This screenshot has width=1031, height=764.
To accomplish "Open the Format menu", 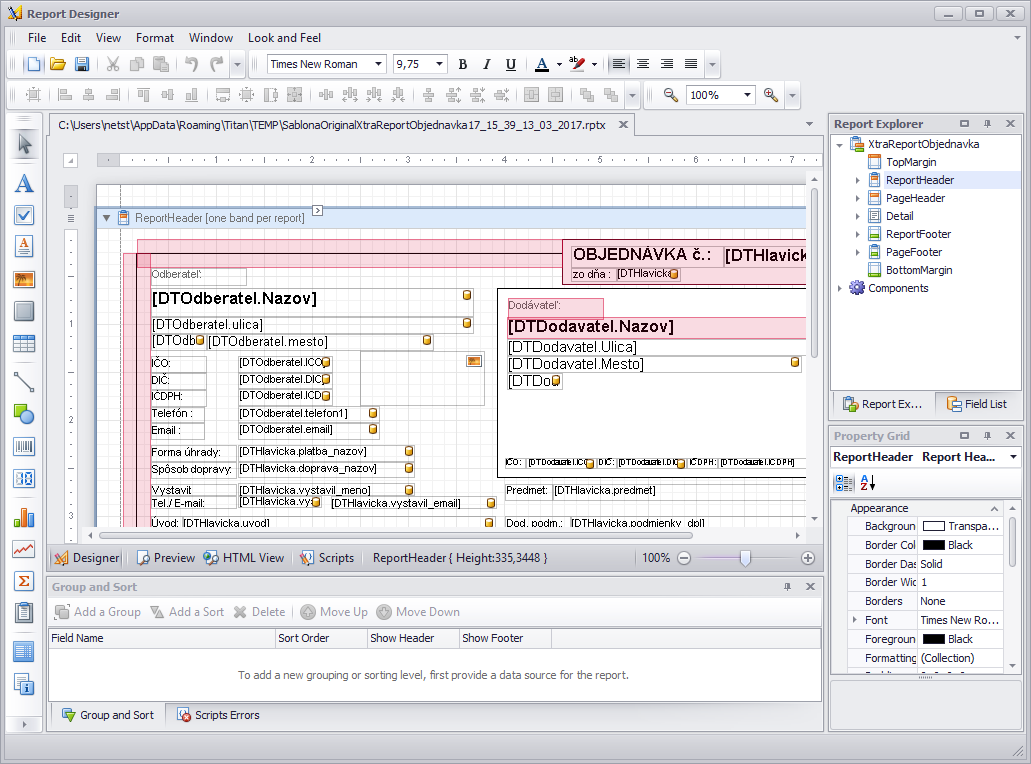I will tap(155, 38).
